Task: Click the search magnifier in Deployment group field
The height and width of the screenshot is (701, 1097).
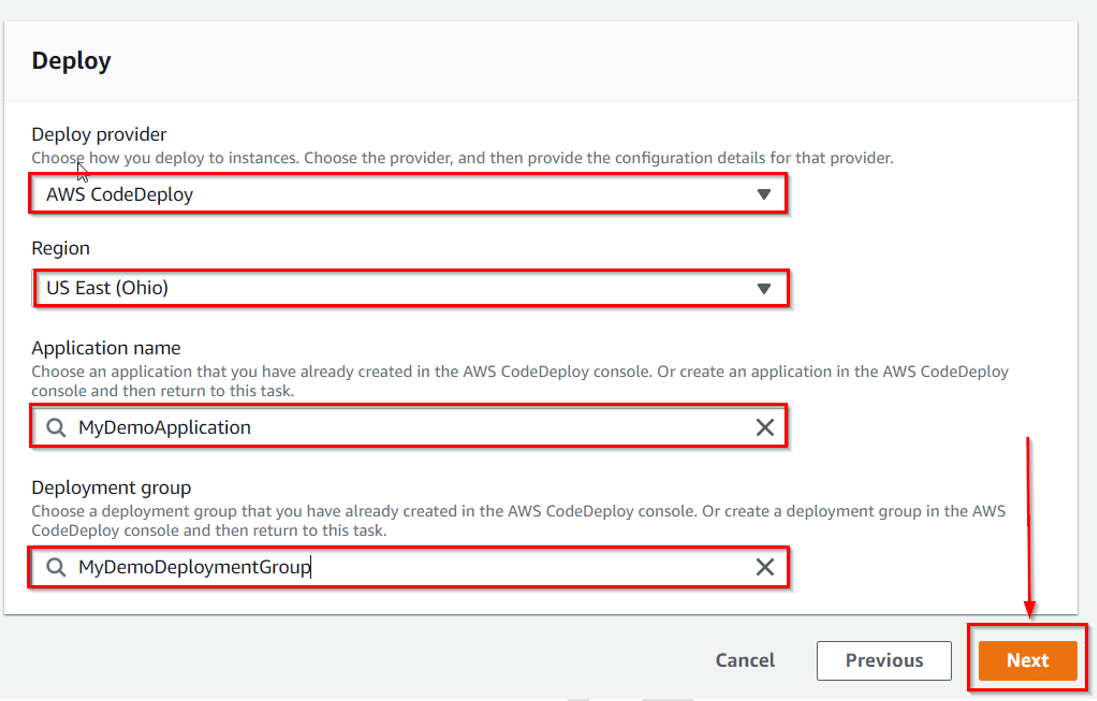Action: [x=55, y=567]
